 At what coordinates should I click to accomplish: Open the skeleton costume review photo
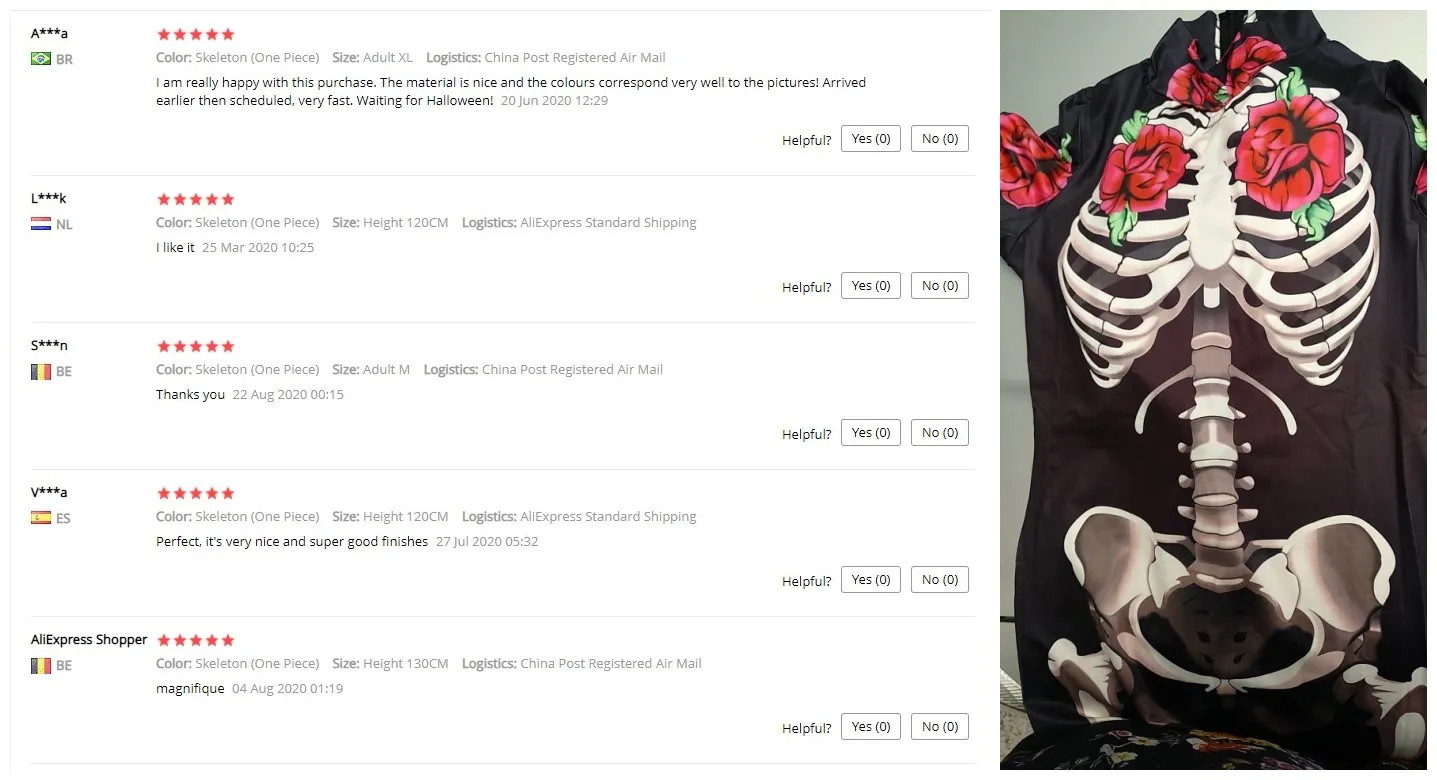(1213, 390)
